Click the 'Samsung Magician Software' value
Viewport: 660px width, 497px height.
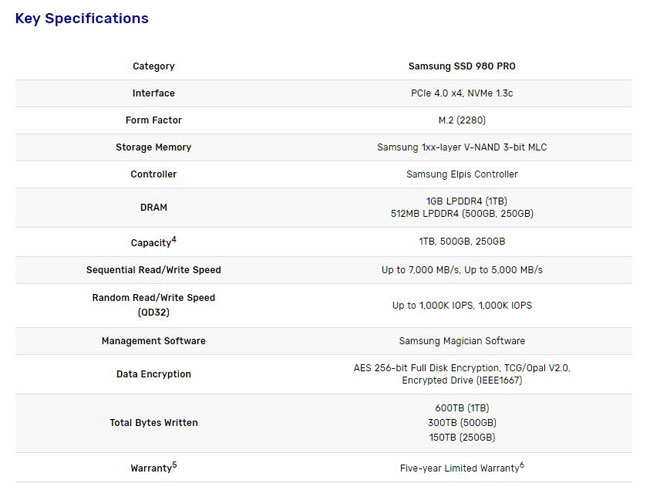tap(462, 340)
